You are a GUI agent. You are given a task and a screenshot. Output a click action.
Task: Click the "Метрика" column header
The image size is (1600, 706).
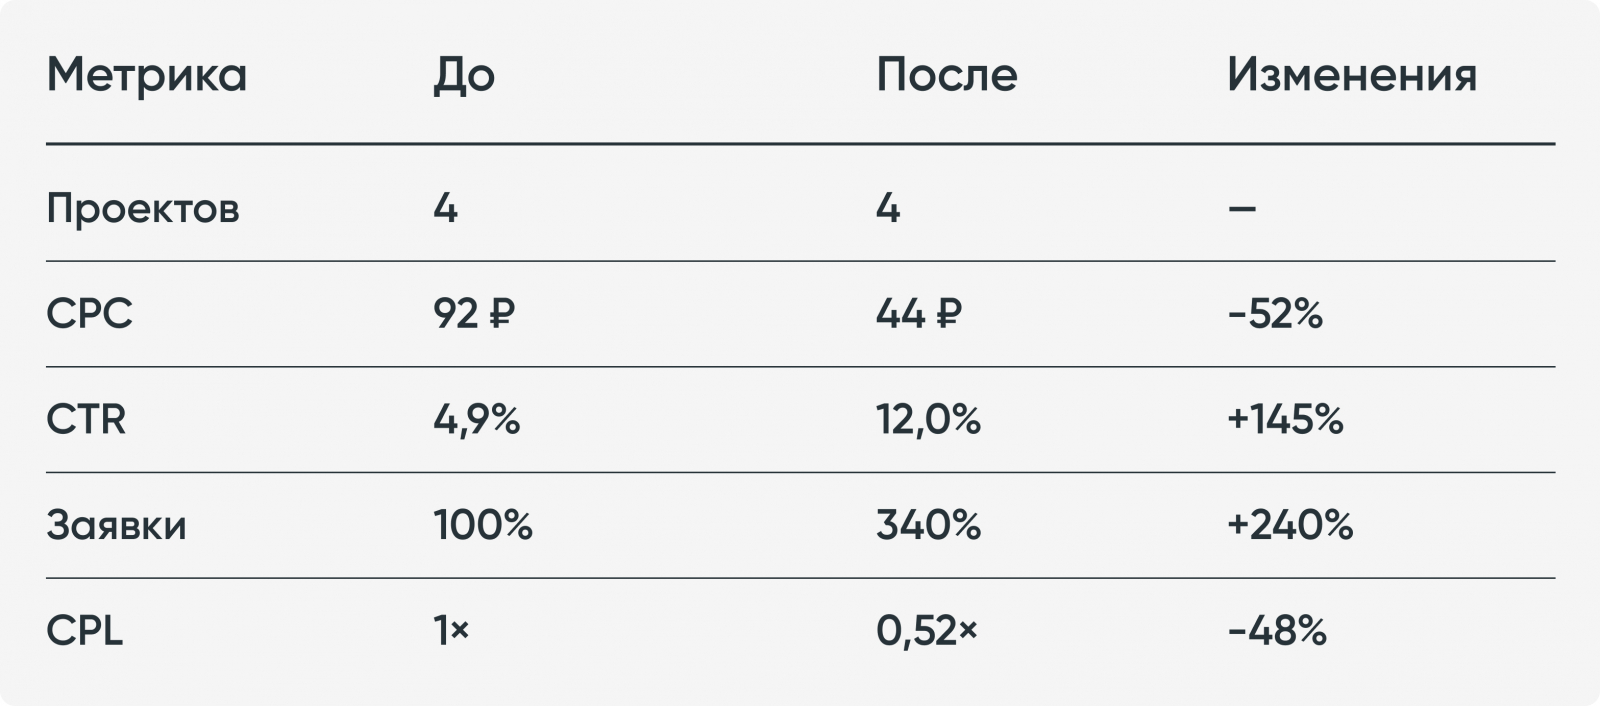[146, 75]
